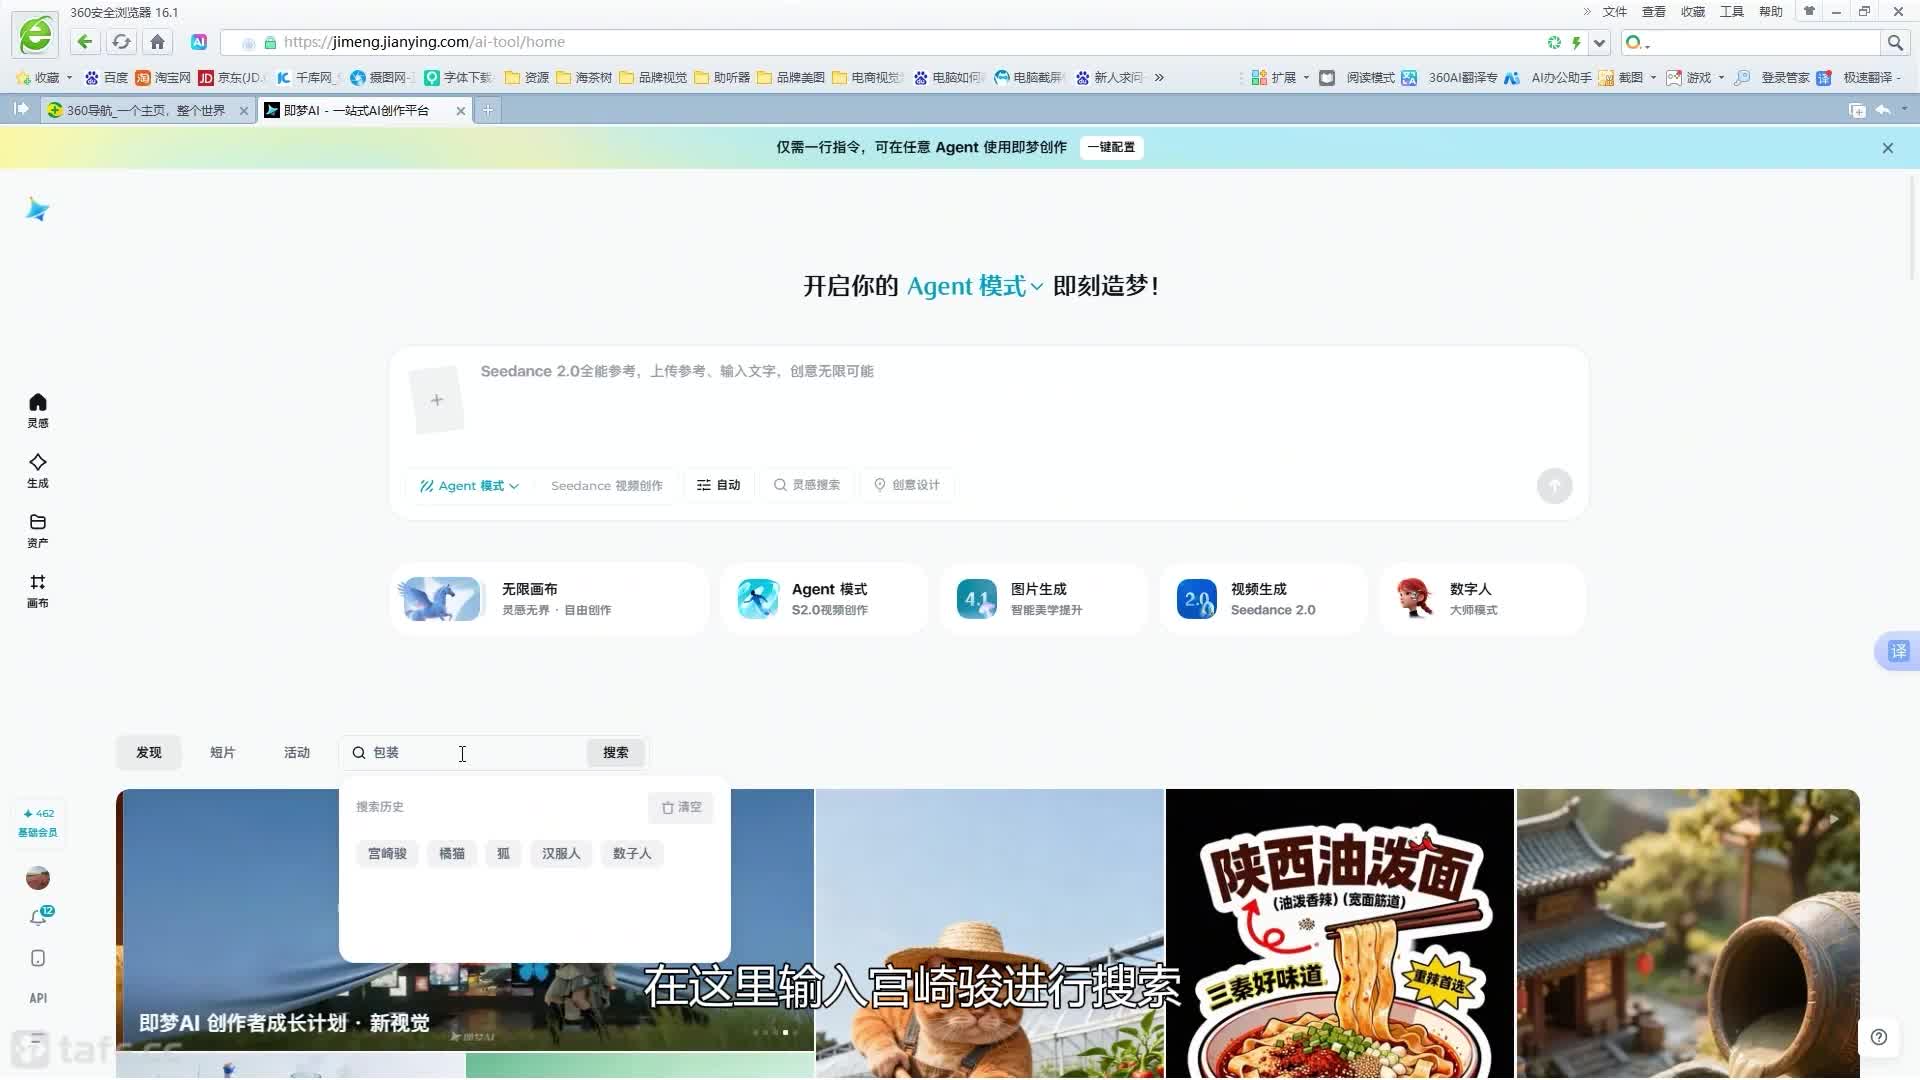Click the floating 译 translate icon

1898,652
